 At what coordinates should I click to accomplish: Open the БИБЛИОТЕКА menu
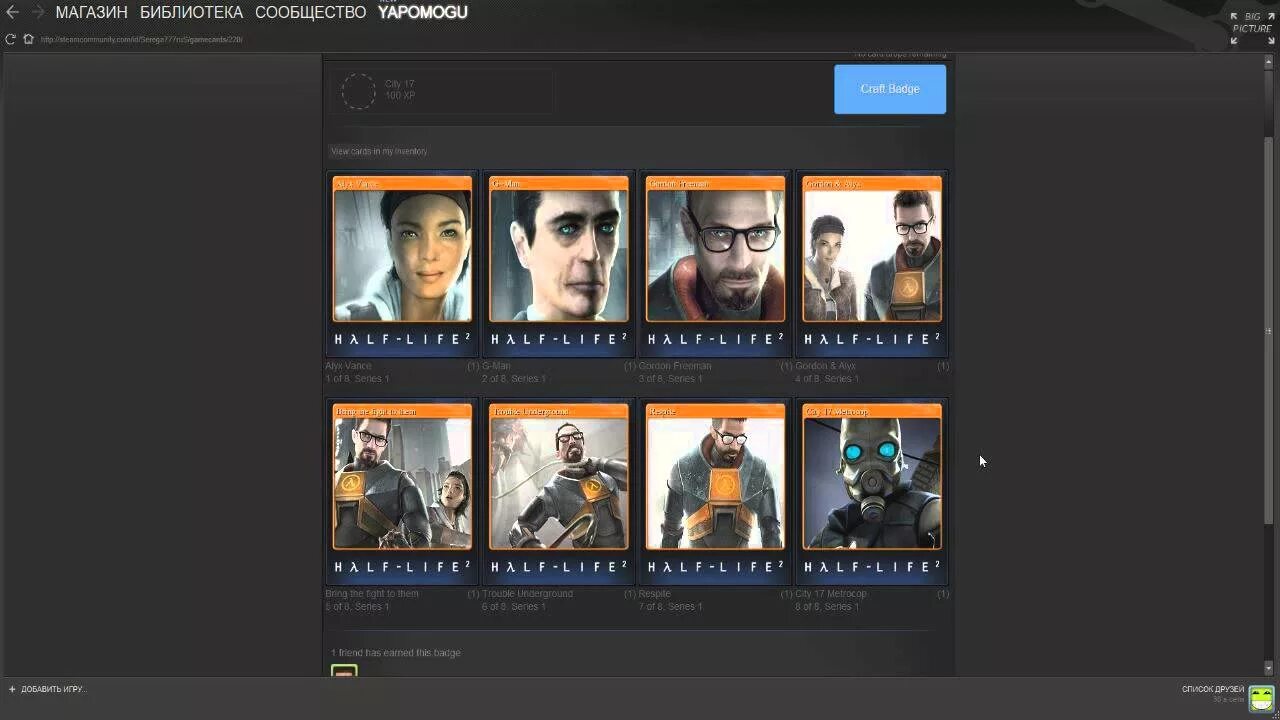(x=191, y=13)
